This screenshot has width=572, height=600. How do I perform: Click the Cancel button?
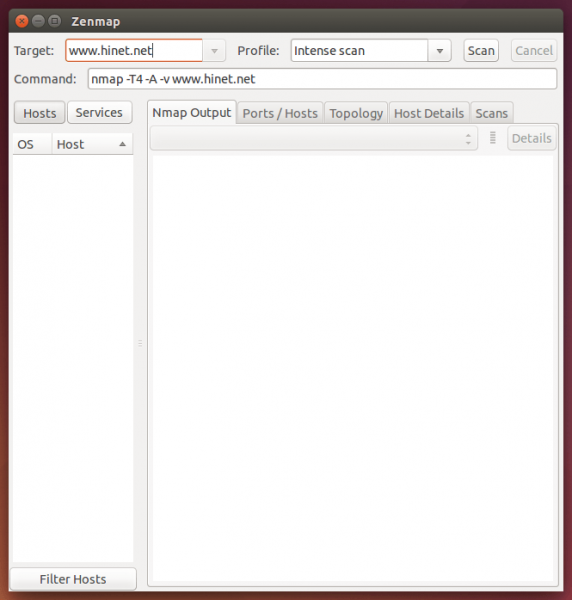click(x=534, y=51)
